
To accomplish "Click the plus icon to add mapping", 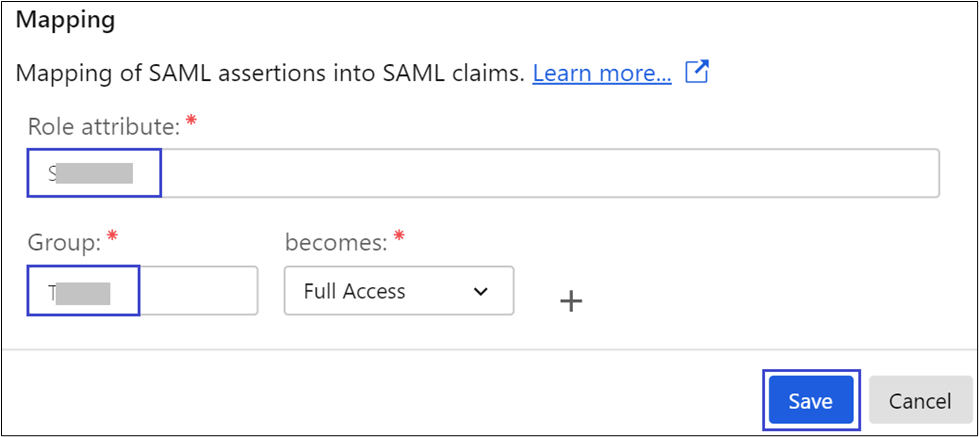I will [x=570, y=301].
